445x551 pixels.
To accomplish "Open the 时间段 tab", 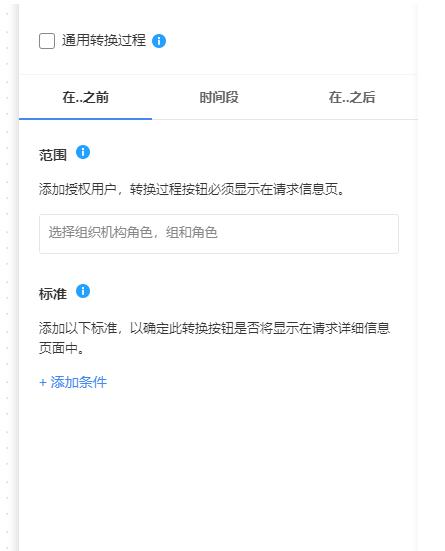I will [x=219, y=97].
